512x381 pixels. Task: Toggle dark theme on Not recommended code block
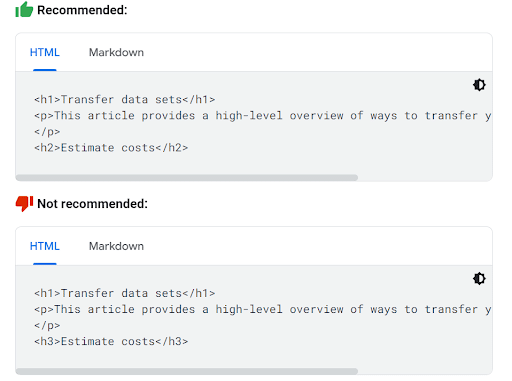point(479,279)
